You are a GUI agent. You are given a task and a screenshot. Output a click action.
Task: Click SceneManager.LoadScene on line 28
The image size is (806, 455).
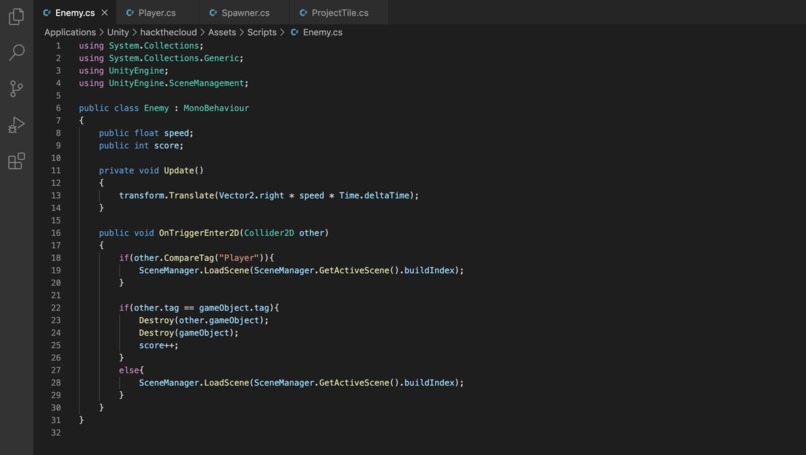pos(194,383)
